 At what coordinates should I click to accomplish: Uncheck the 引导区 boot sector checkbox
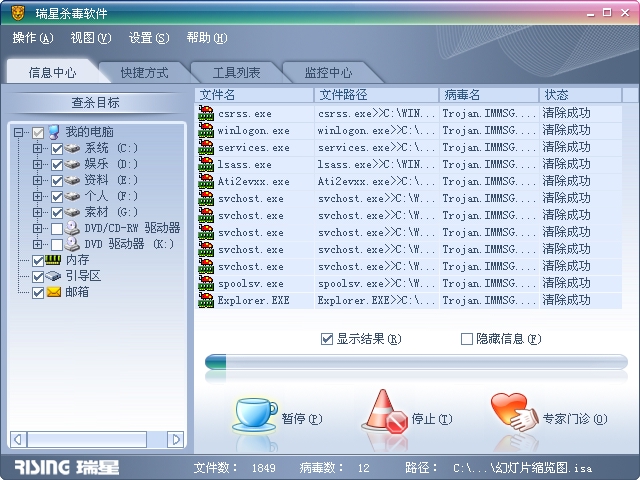tap(38, 277)
